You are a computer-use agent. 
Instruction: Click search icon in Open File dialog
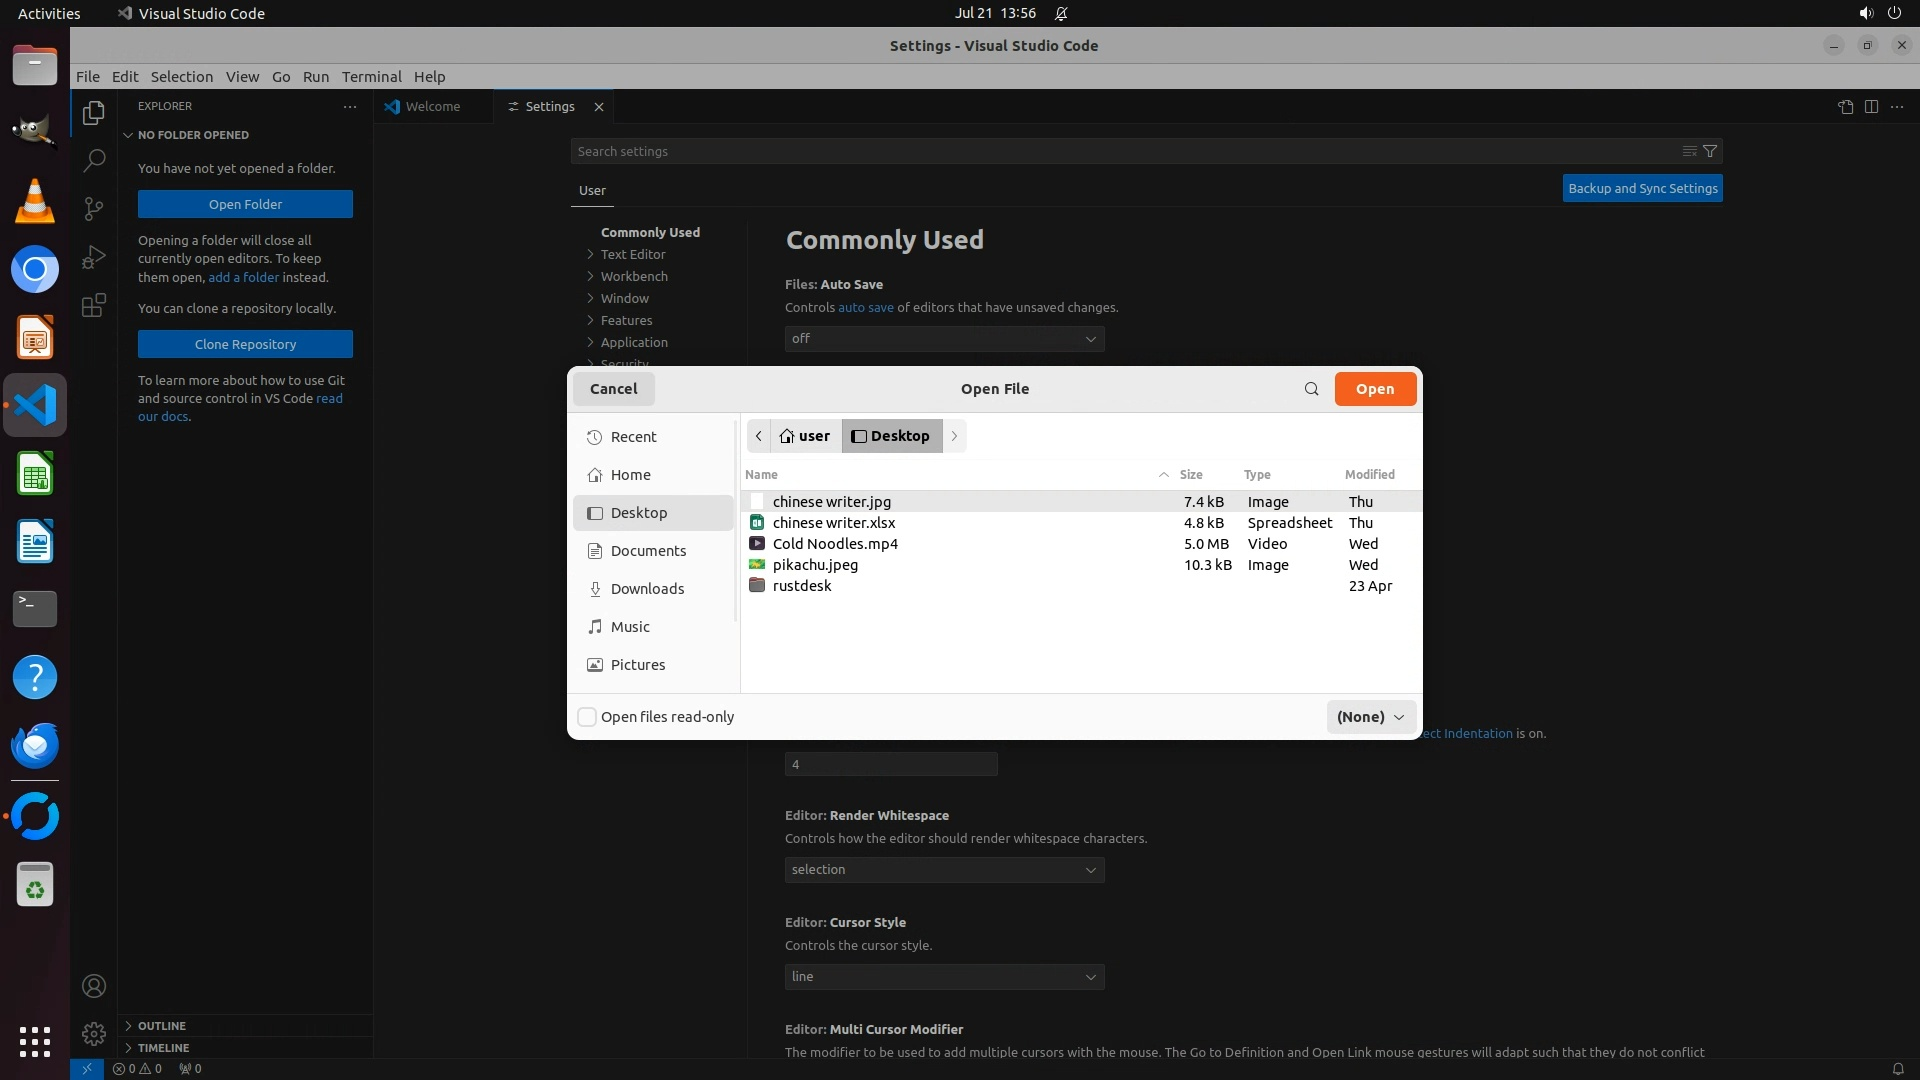[x=1311, y=389]
